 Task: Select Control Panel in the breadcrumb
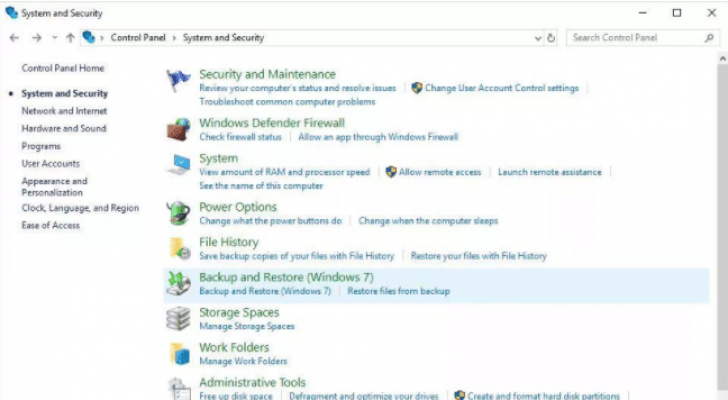pos(138,38)
